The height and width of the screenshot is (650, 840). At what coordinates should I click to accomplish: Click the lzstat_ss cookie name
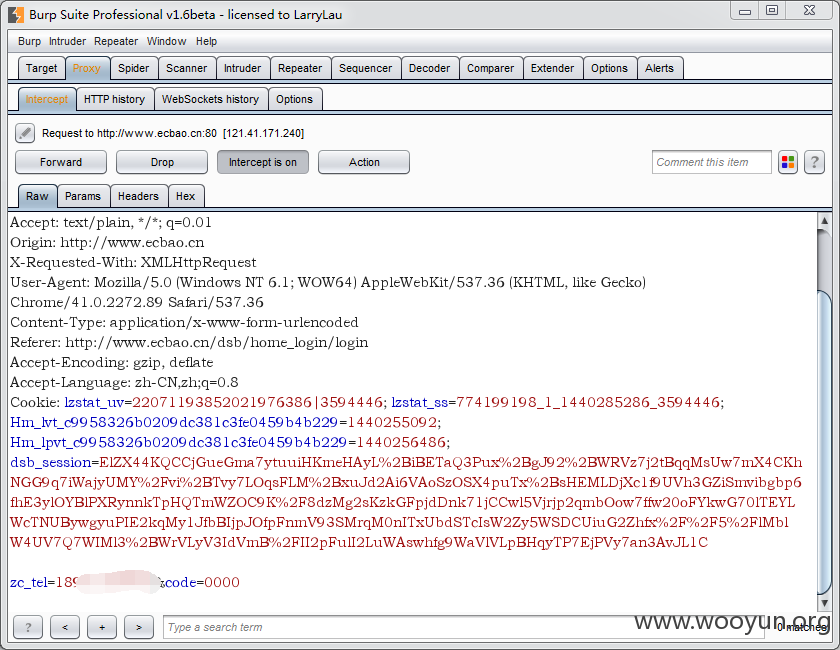(419, 402)
